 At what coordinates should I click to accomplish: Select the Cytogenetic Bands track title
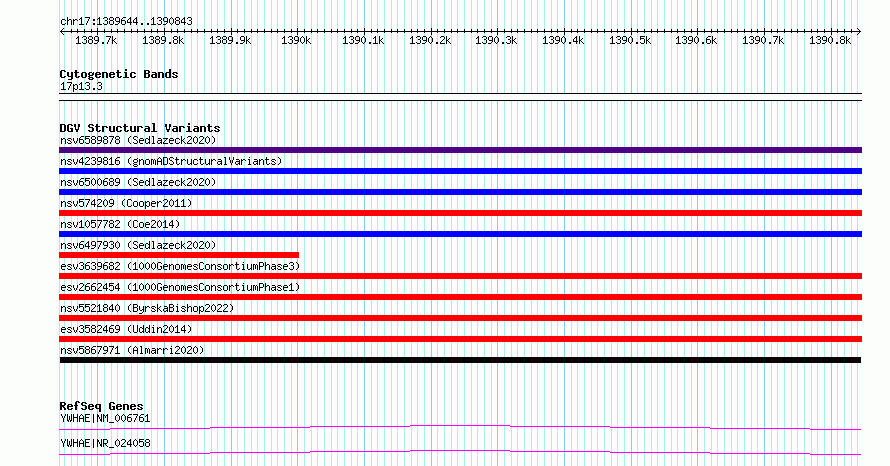pyautogui.click(x=119, y=74)
